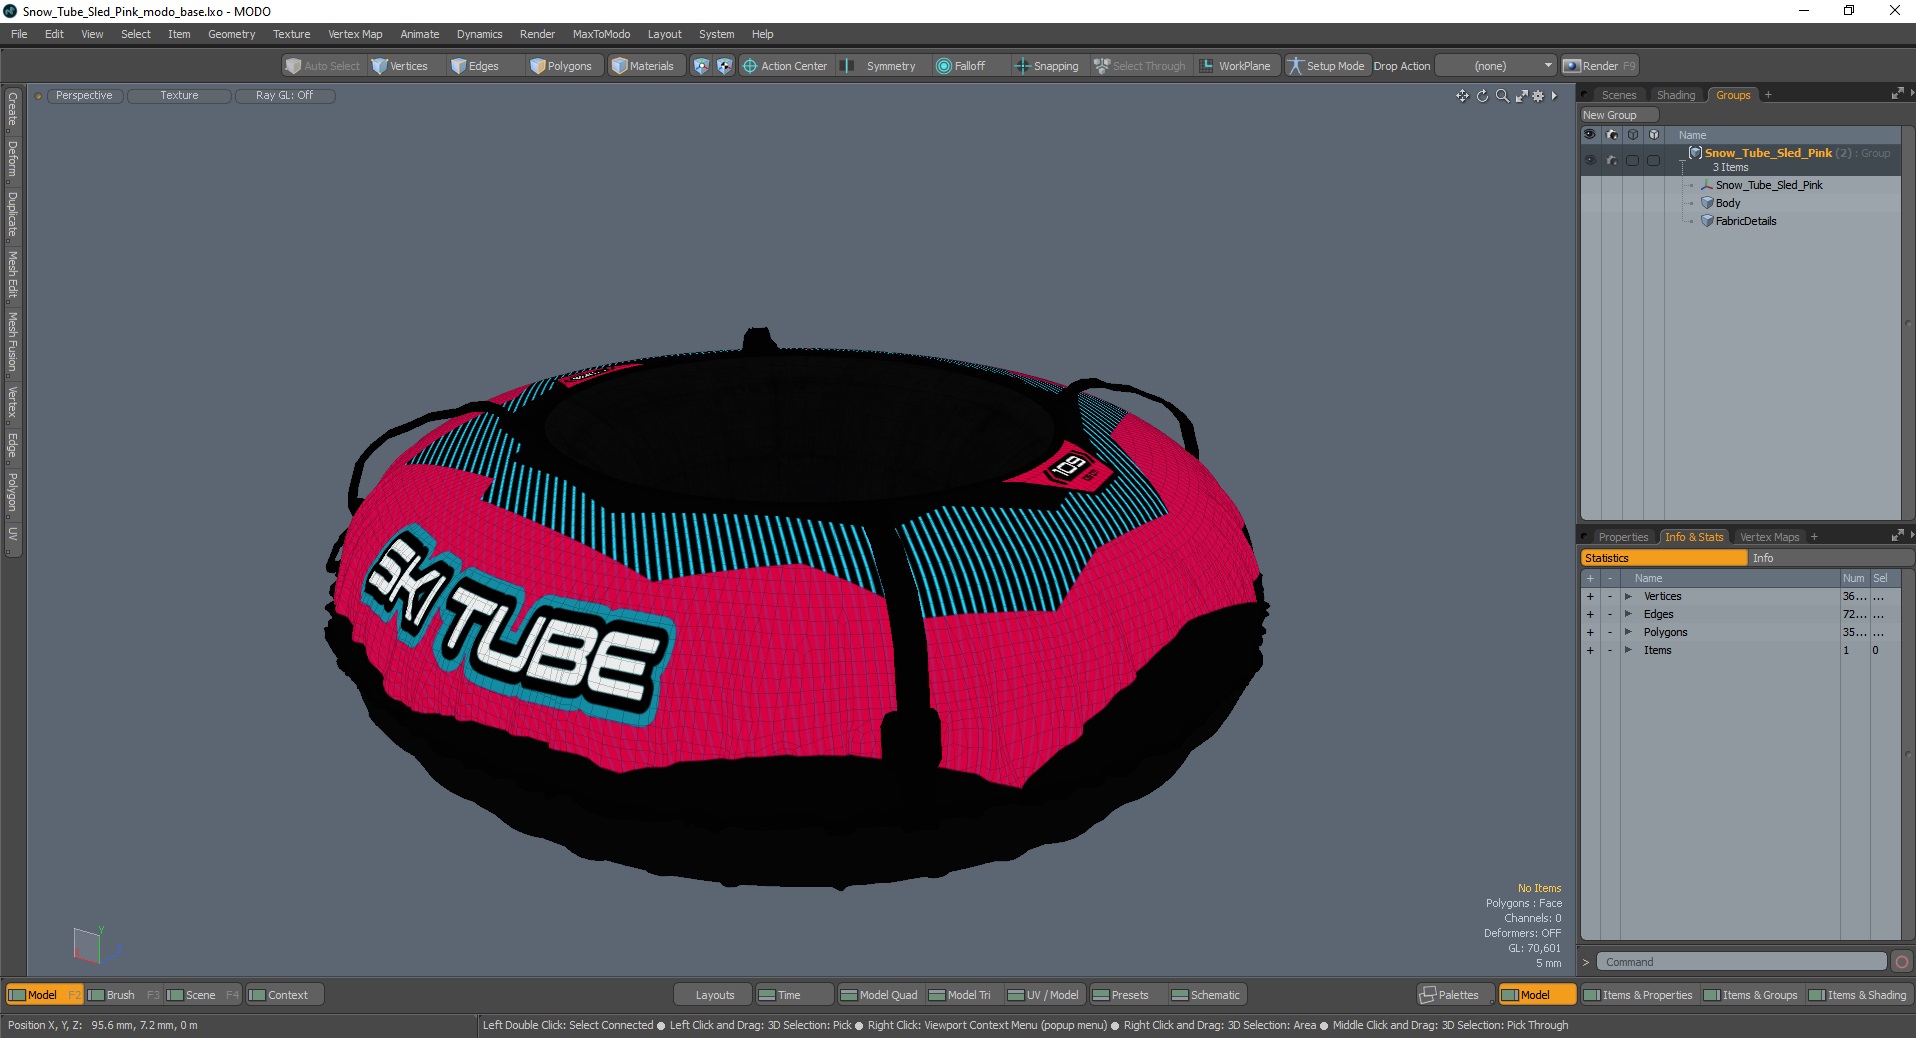The image size is (1916, 1038).
Task: Add a new tab next to Groups
Action: click(1768, 95)
